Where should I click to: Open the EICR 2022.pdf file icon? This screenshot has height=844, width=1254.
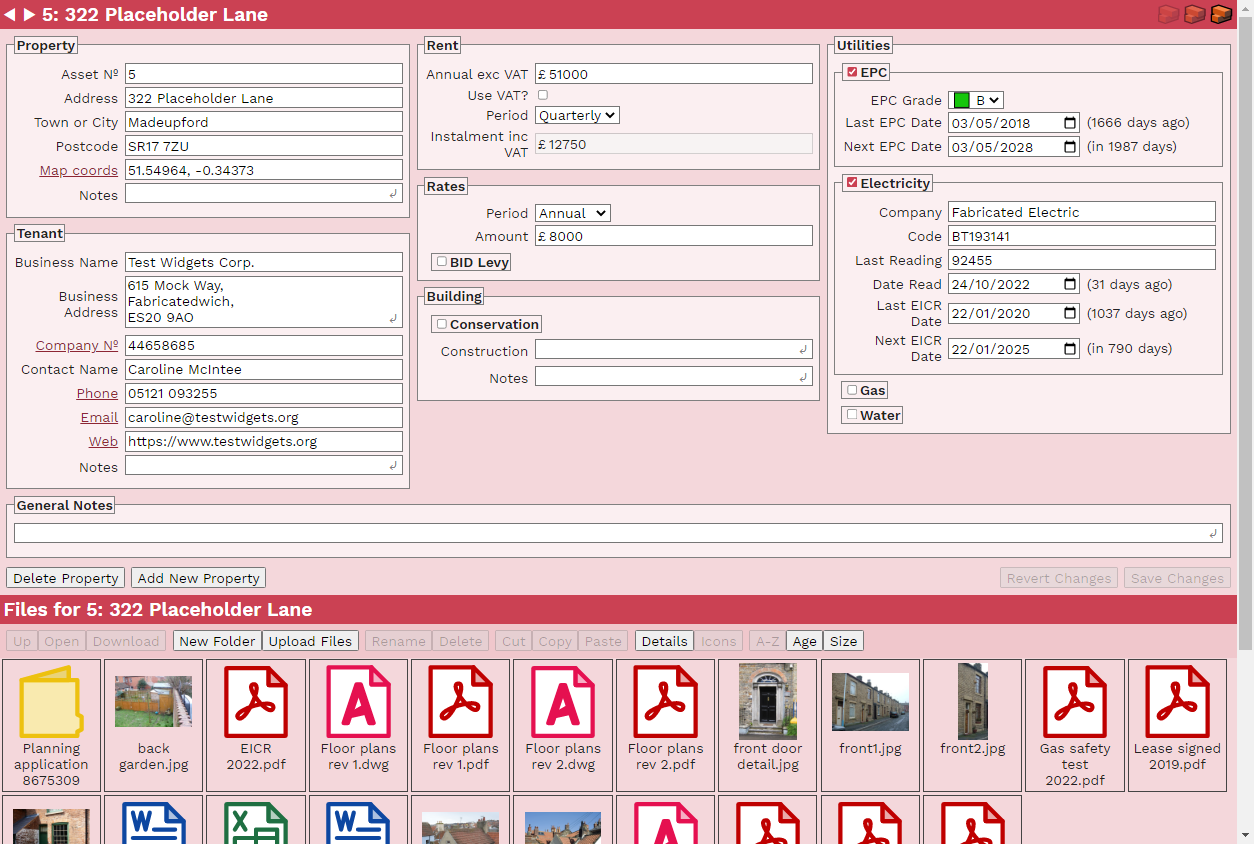point(255,701)
